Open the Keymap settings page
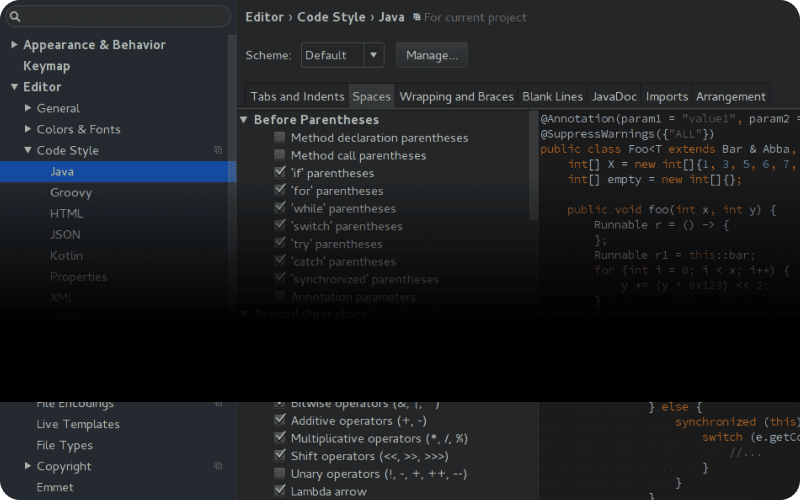 (x=46, y=66)
